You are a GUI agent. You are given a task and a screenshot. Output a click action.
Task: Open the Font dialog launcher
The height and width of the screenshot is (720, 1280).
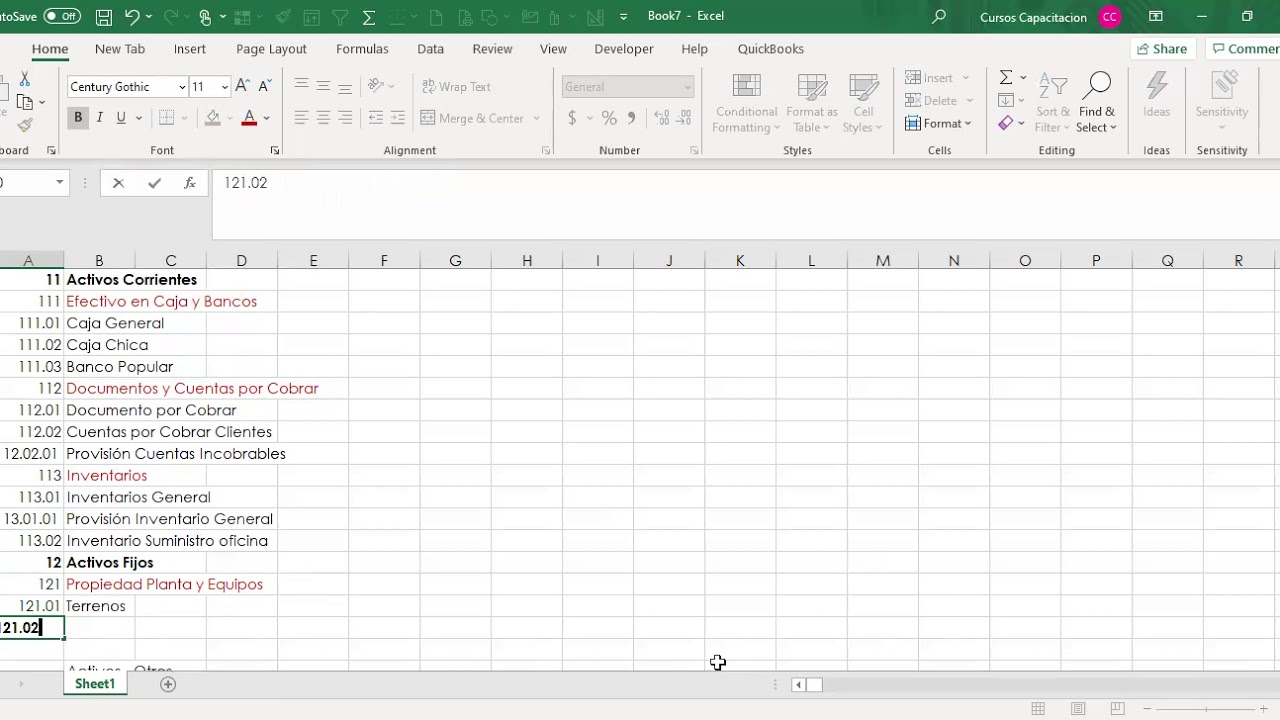(x=275, y=150)
